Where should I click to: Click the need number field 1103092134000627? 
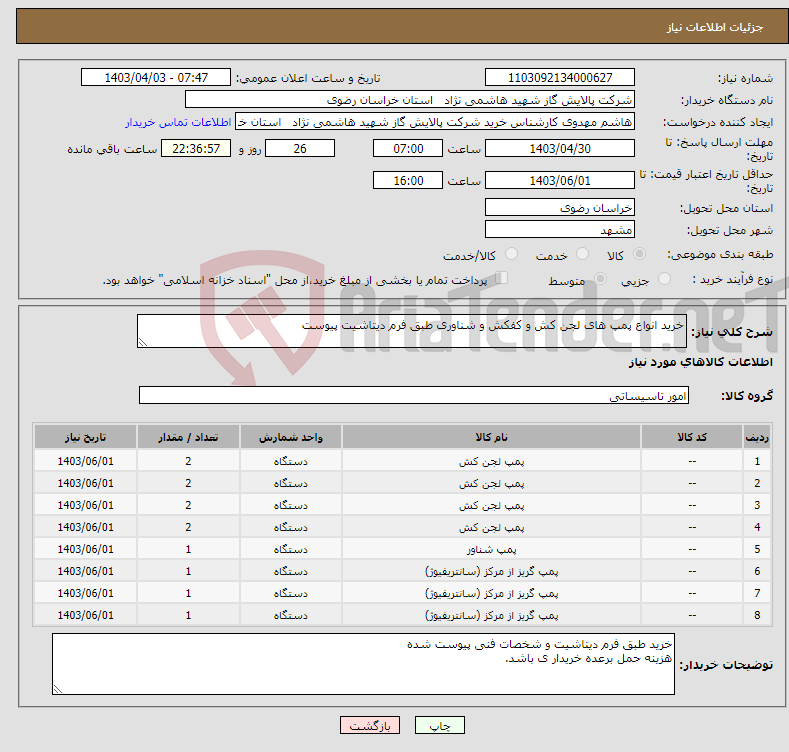(560, 78)
